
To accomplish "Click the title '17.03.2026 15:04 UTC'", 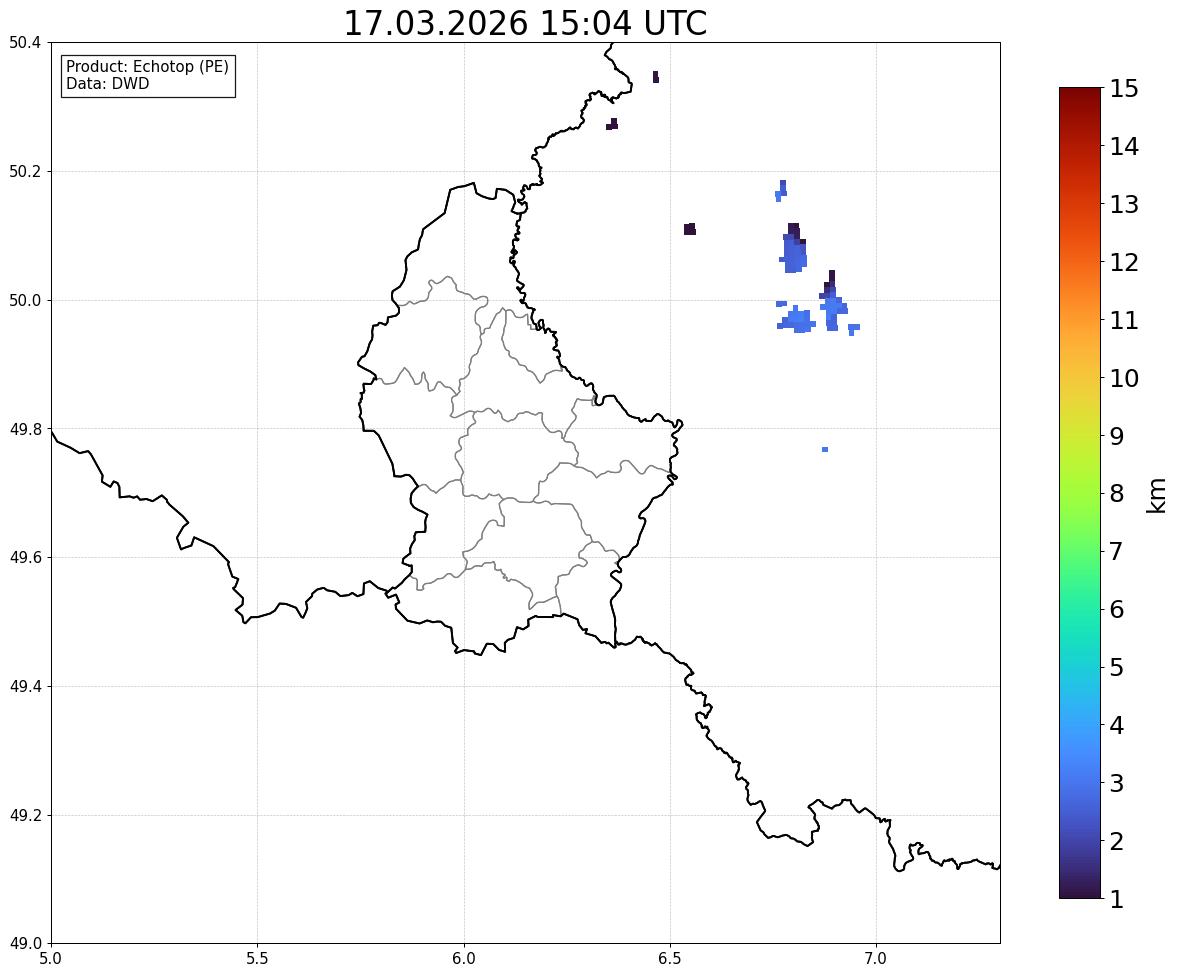I will (525, 23).
